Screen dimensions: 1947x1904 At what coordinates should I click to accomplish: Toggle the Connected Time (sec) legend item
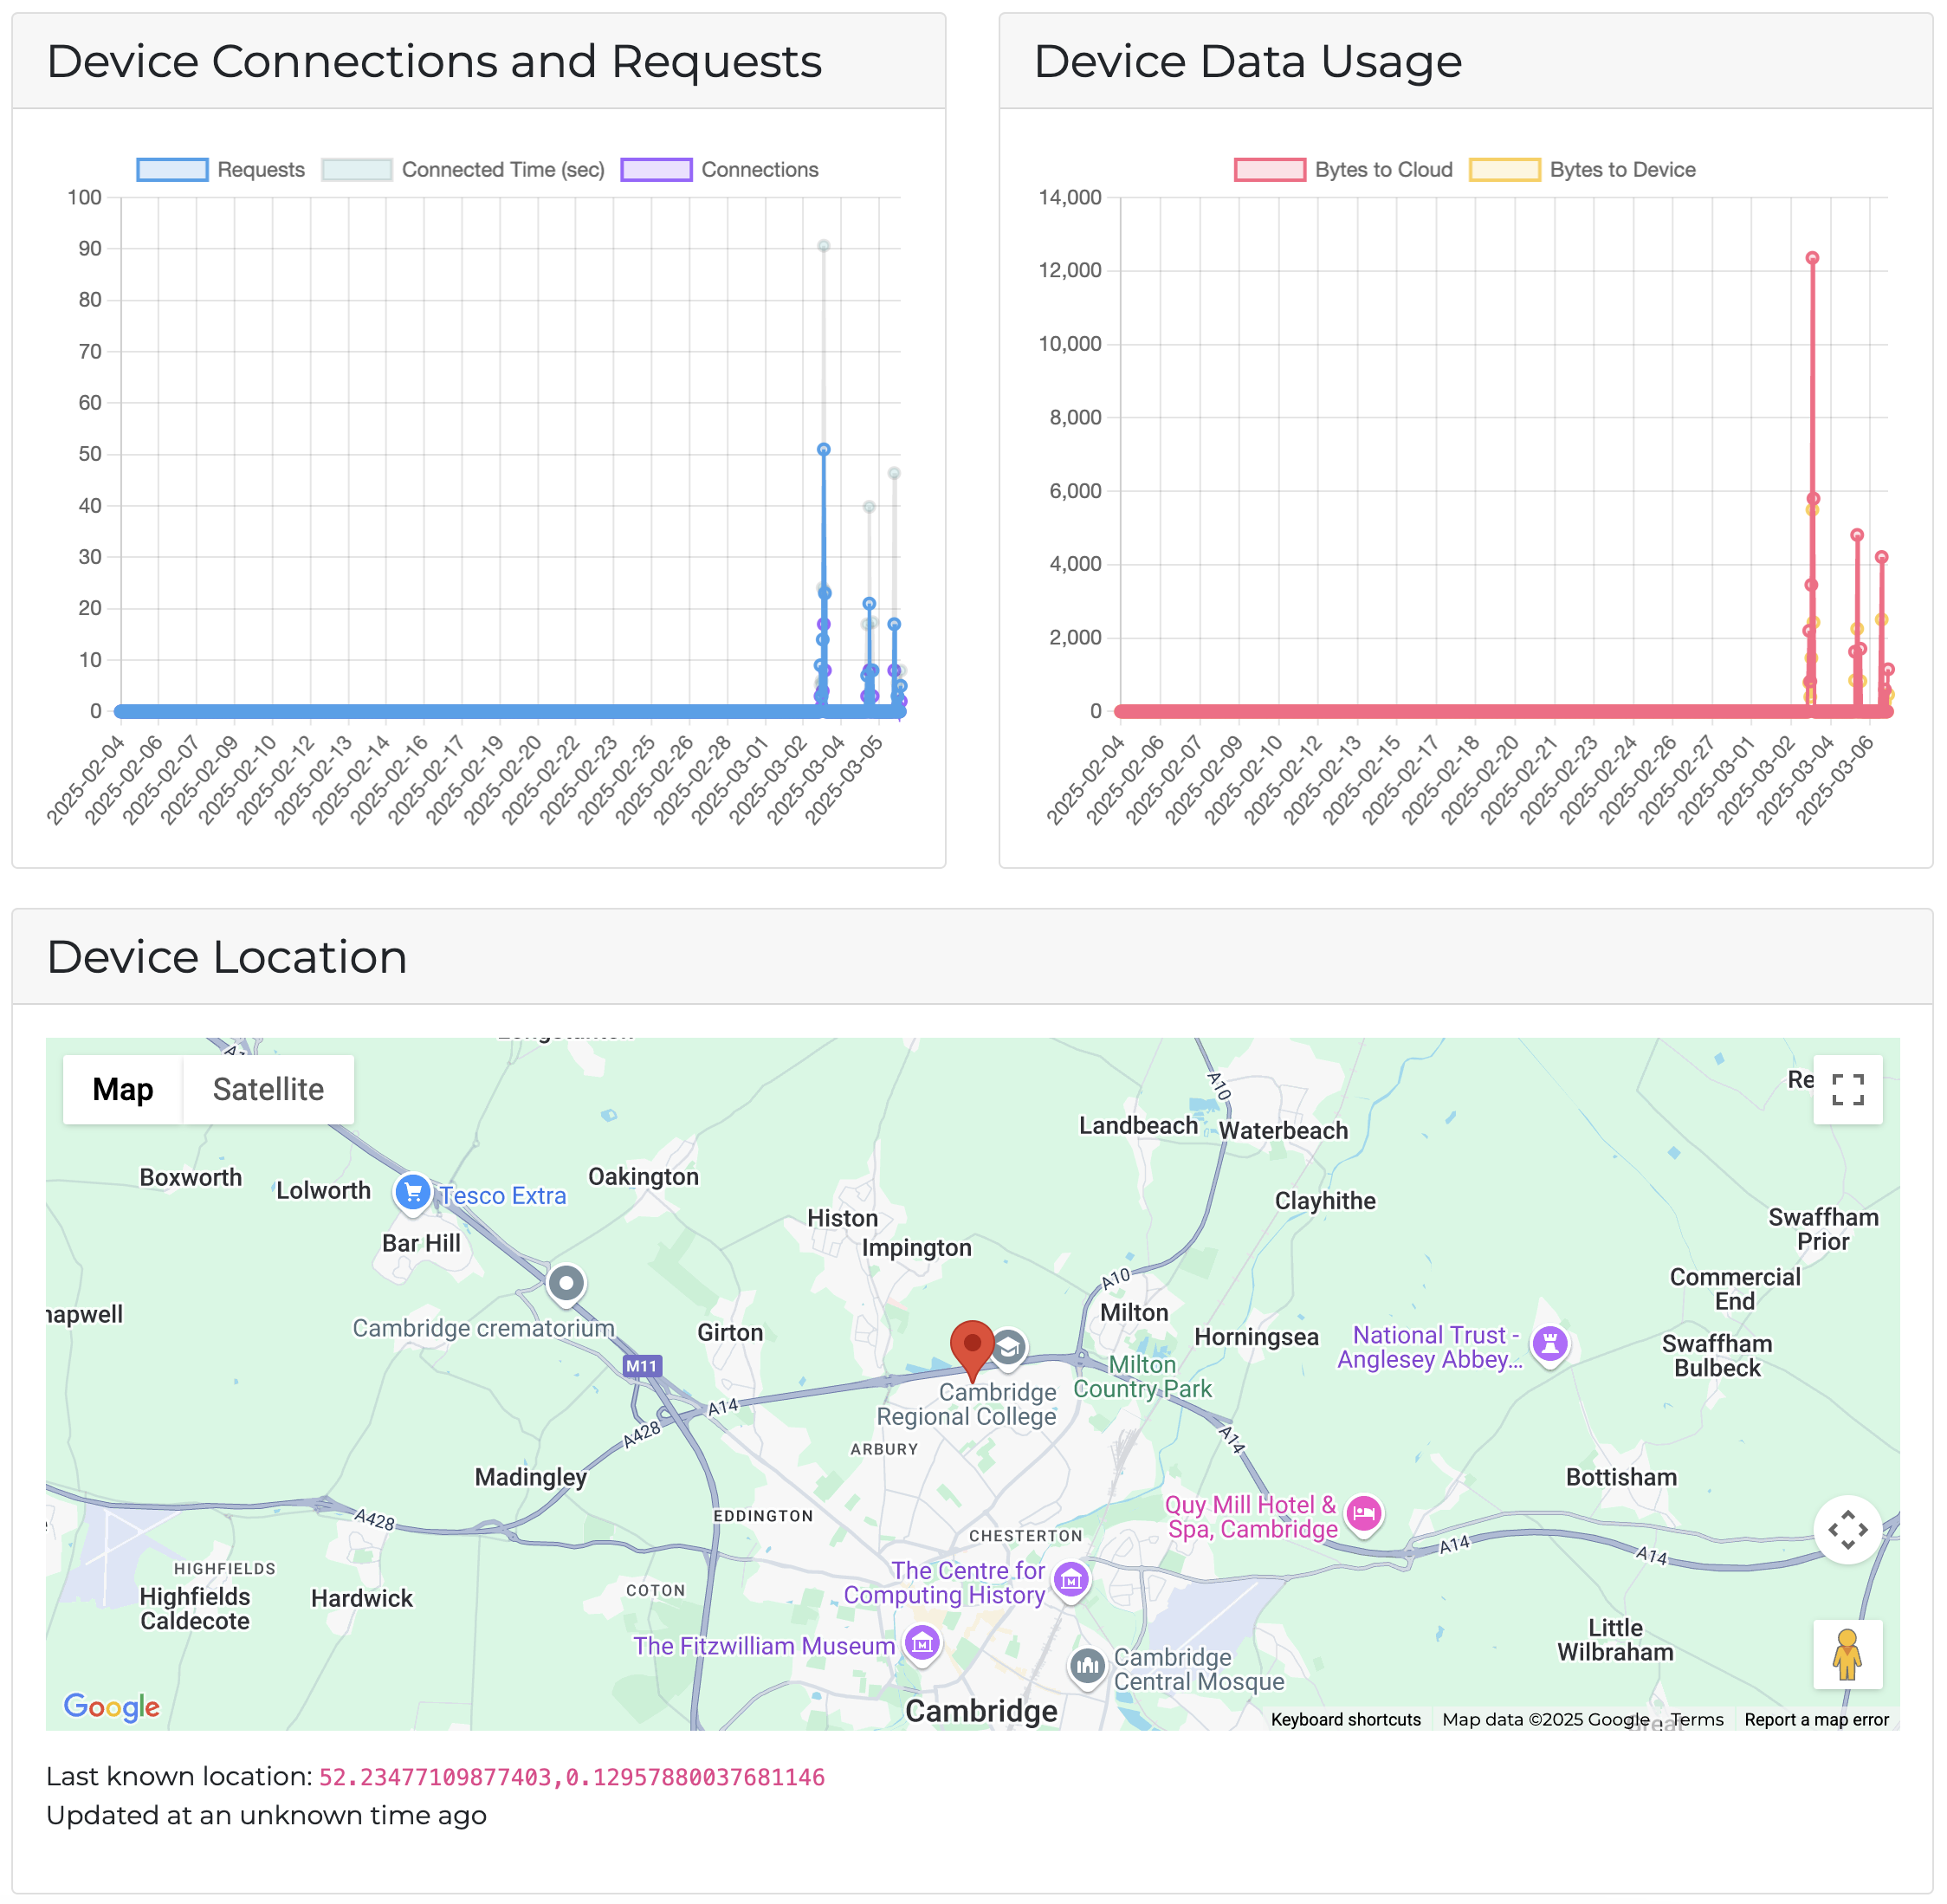[x=463, y=170]
